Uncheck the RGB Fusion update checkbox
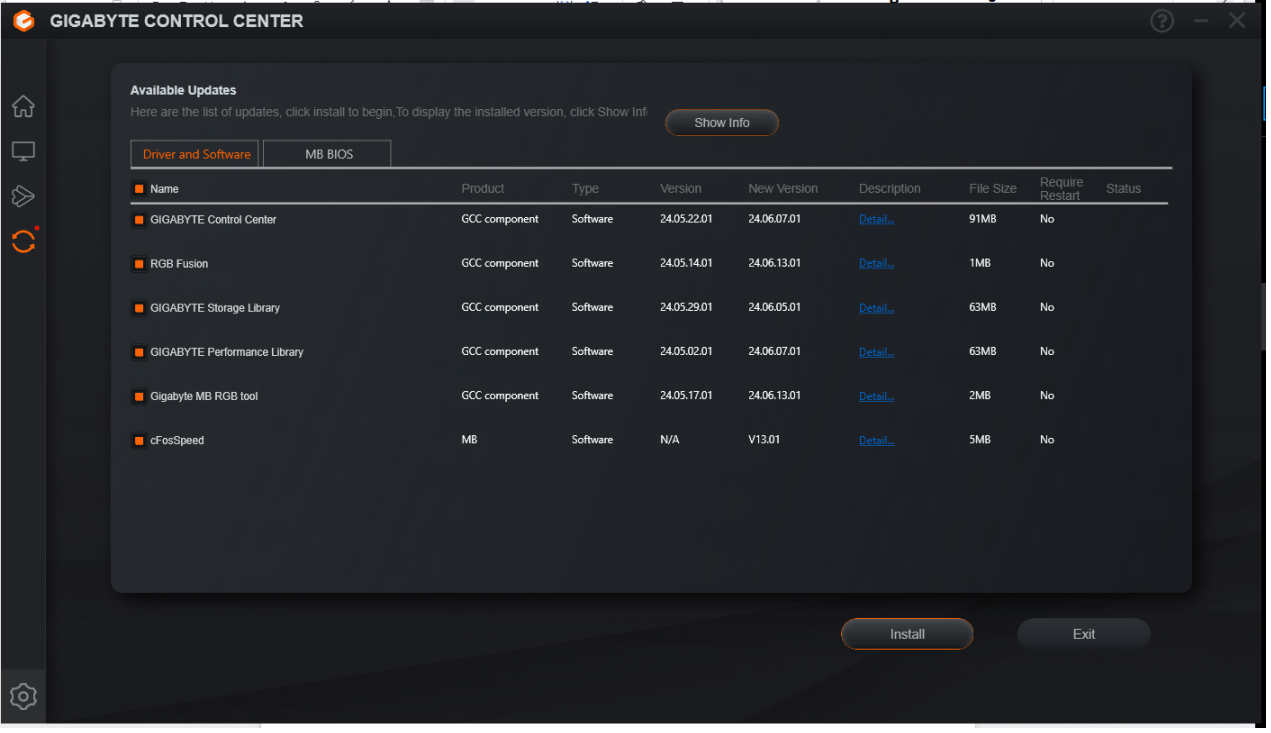 [x=139, y=264]
